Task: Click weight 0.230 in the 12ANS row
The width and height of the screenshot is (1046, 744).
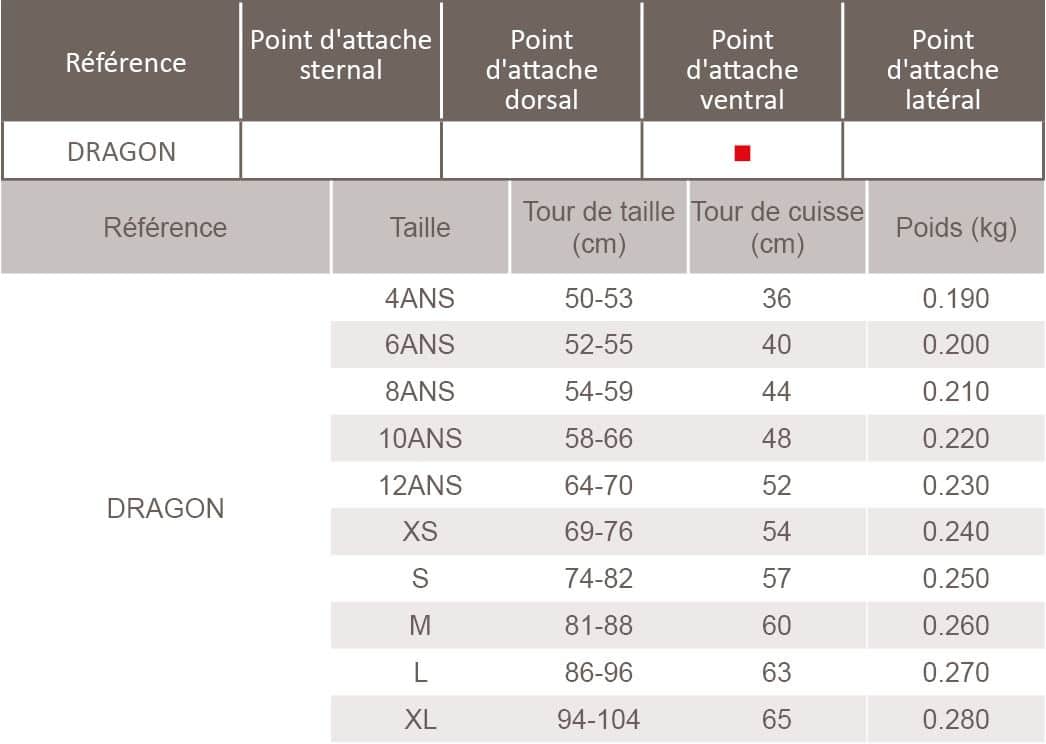Action: (956, 485)
